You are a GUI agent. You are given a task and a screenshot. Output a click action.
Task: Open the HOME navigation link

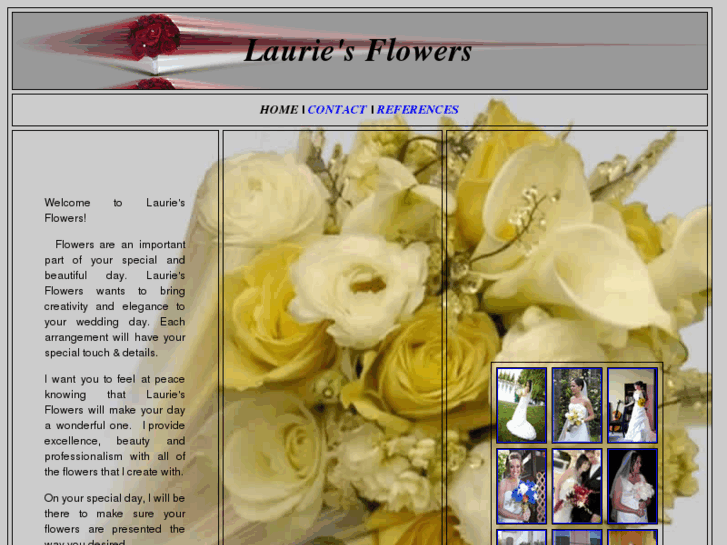(279, 109)
